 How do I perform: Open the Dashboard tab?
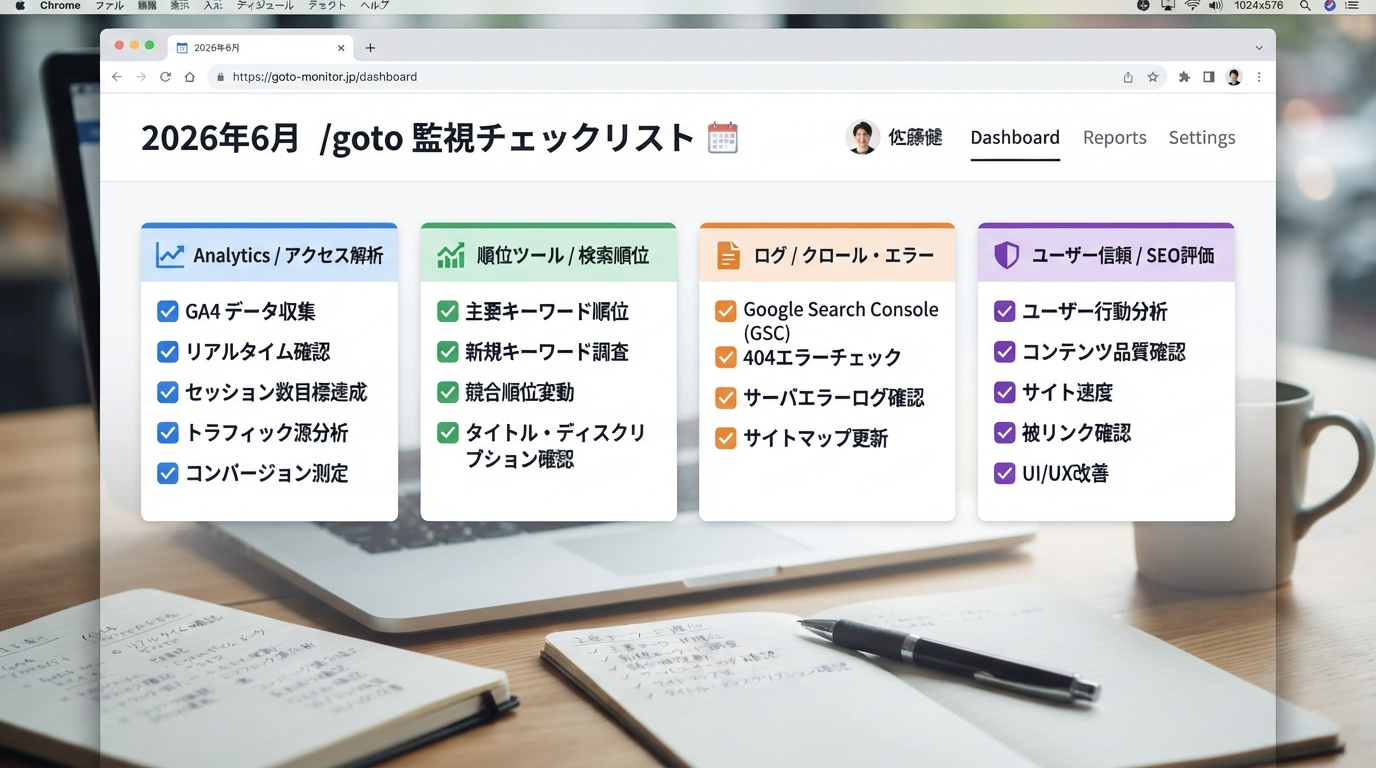pyautogui.click(x=1015, y=138)
